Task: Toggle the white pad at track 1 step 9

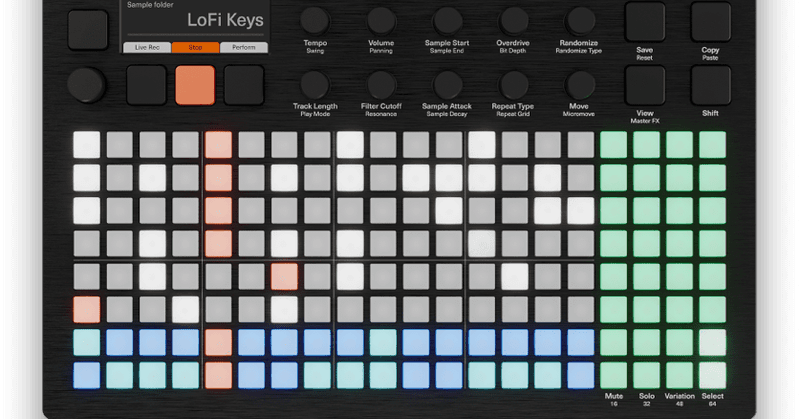Action: pos(350,145)
